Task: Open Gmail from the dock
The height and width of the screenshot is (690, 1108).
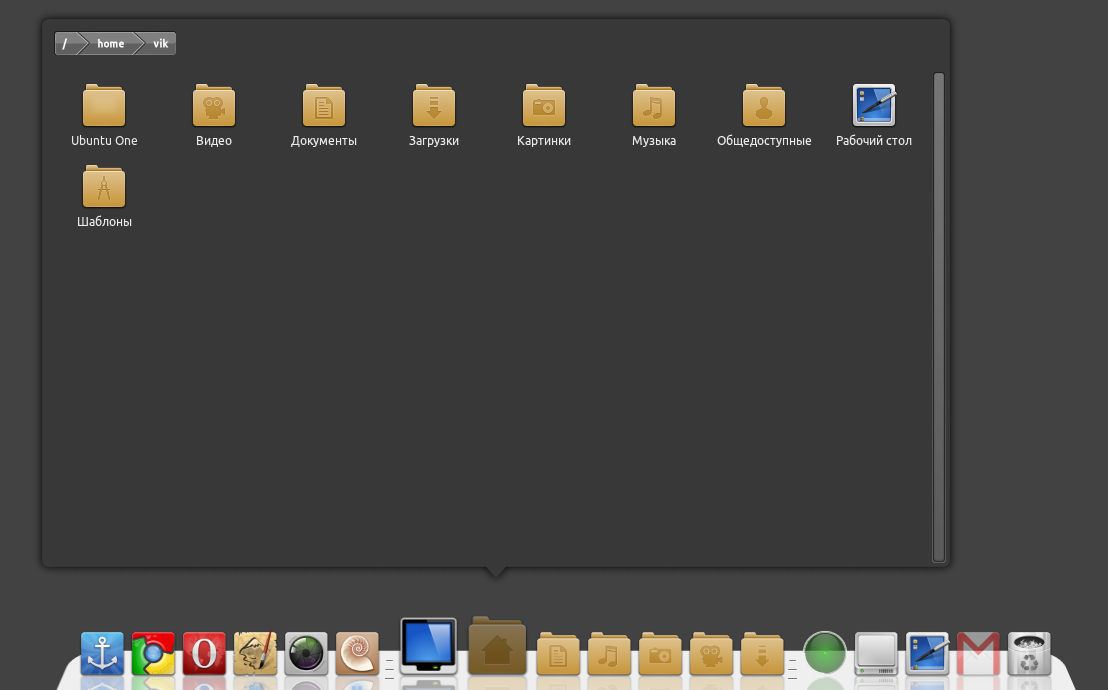Action: point(978,653)
